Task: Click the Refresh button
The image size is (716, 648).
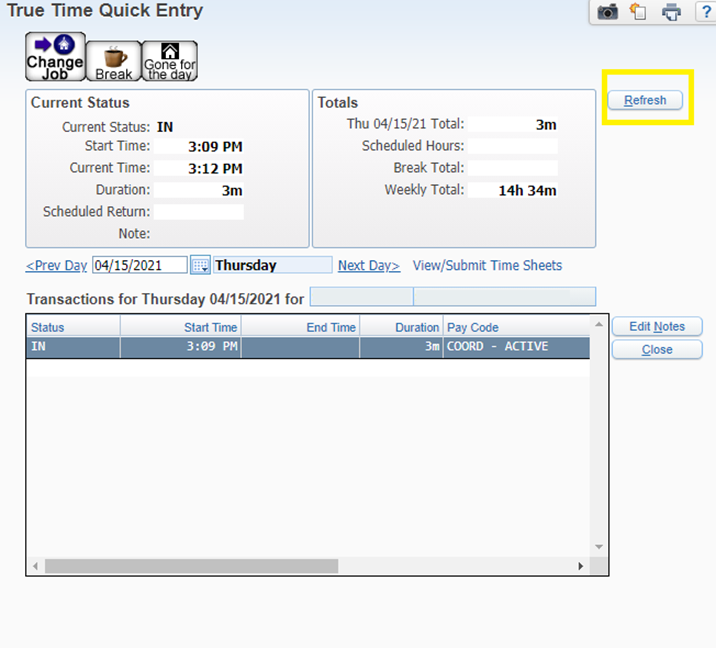Action: [645, 100]
